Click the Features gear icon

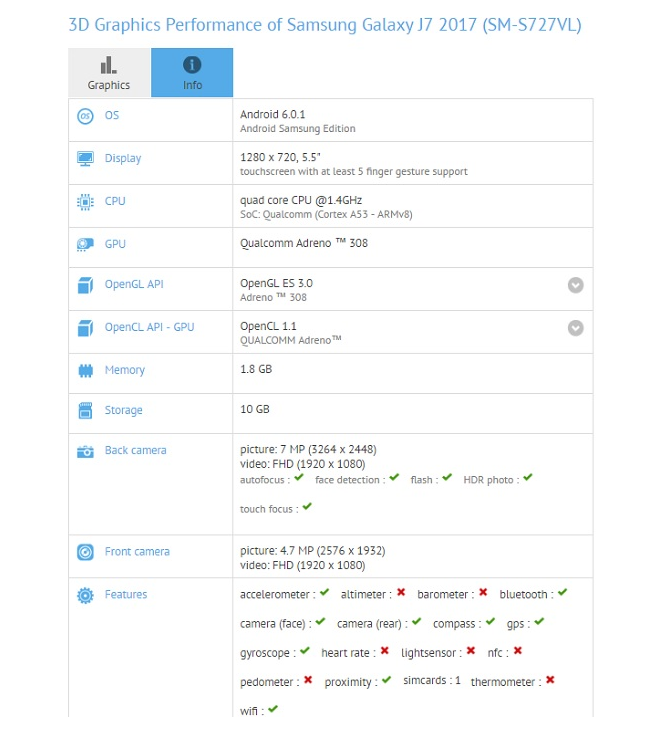coord(85,595)
